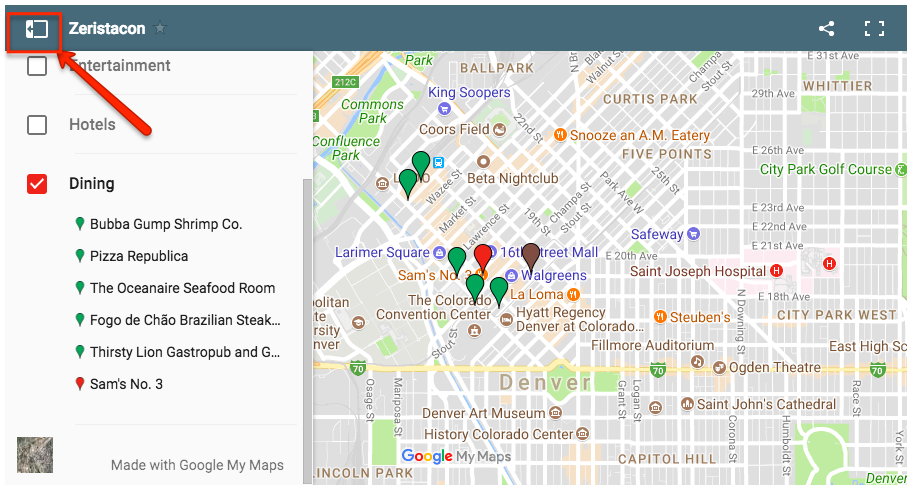This screenshot has height=493, width=914.
Task: Click Steuben's restaurant icon
Action: pyautogui.click(x=660, y=317)
